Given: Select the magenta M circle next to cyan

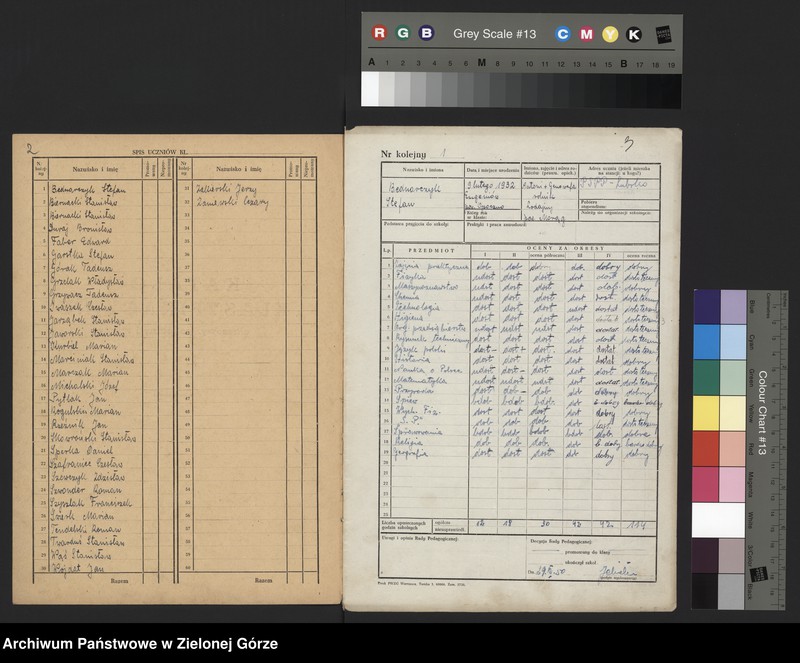Looking at the screenshot, I should click(587, 34).
